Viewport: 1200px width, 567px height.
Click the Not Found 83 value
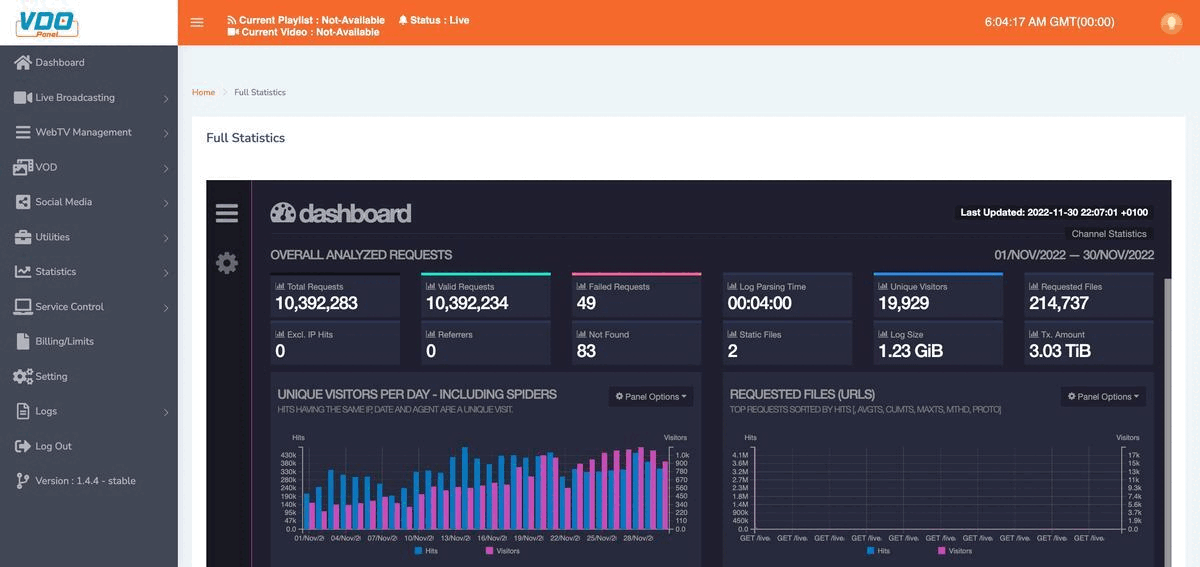click(586, 351)
